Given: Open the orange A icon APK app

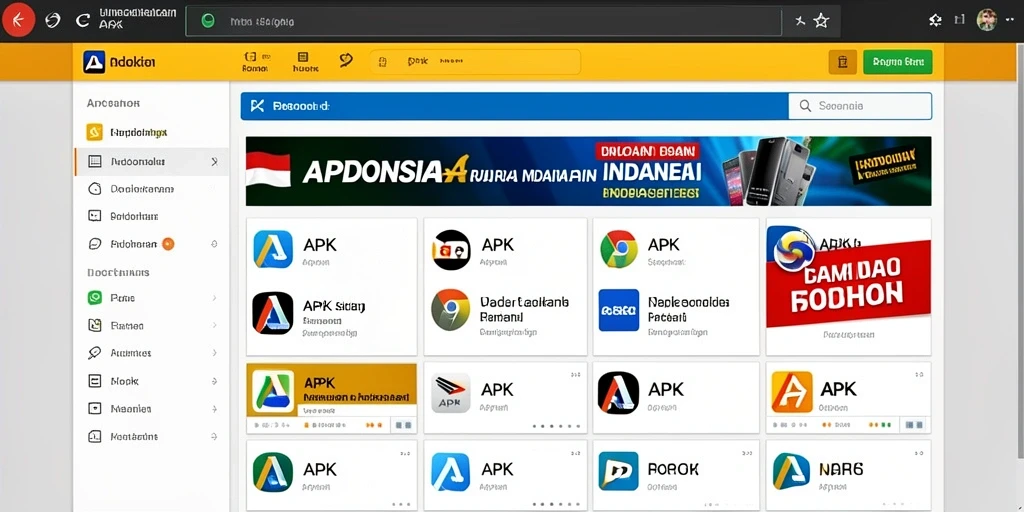Looking at the screenshot, I should click(792, 392).
